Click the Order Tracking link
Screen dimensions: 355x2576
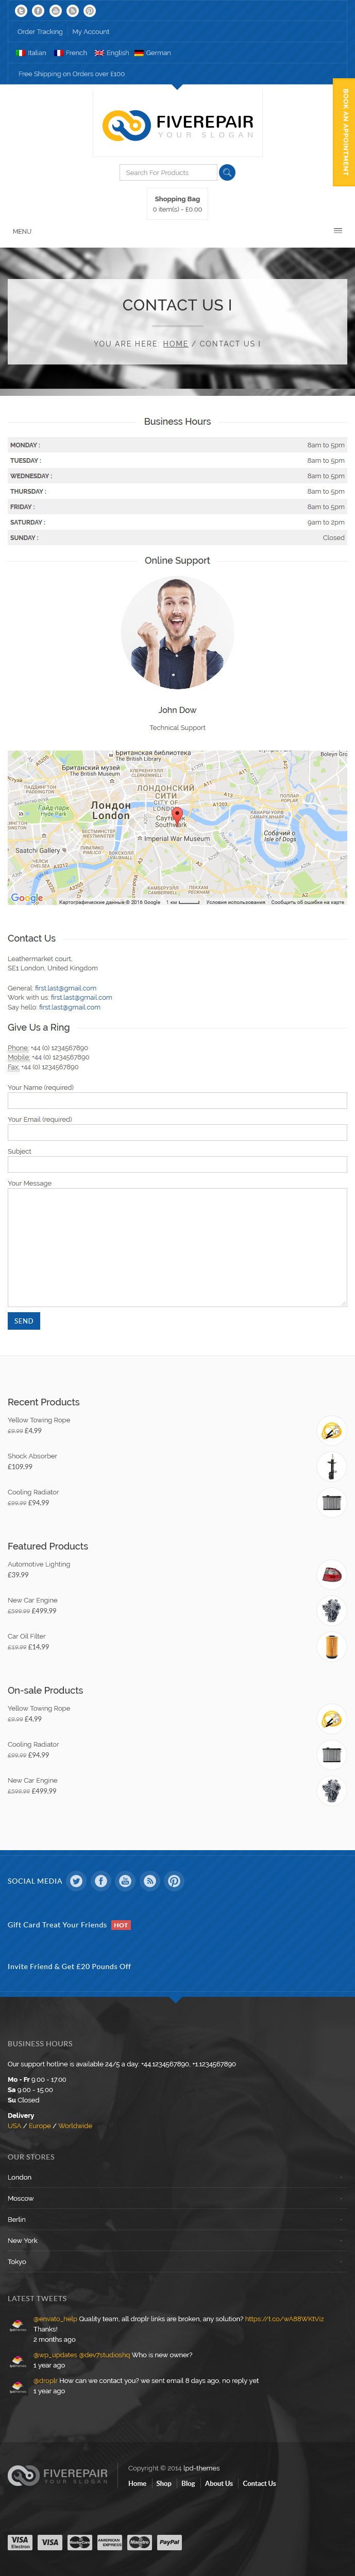coord(40,32)
